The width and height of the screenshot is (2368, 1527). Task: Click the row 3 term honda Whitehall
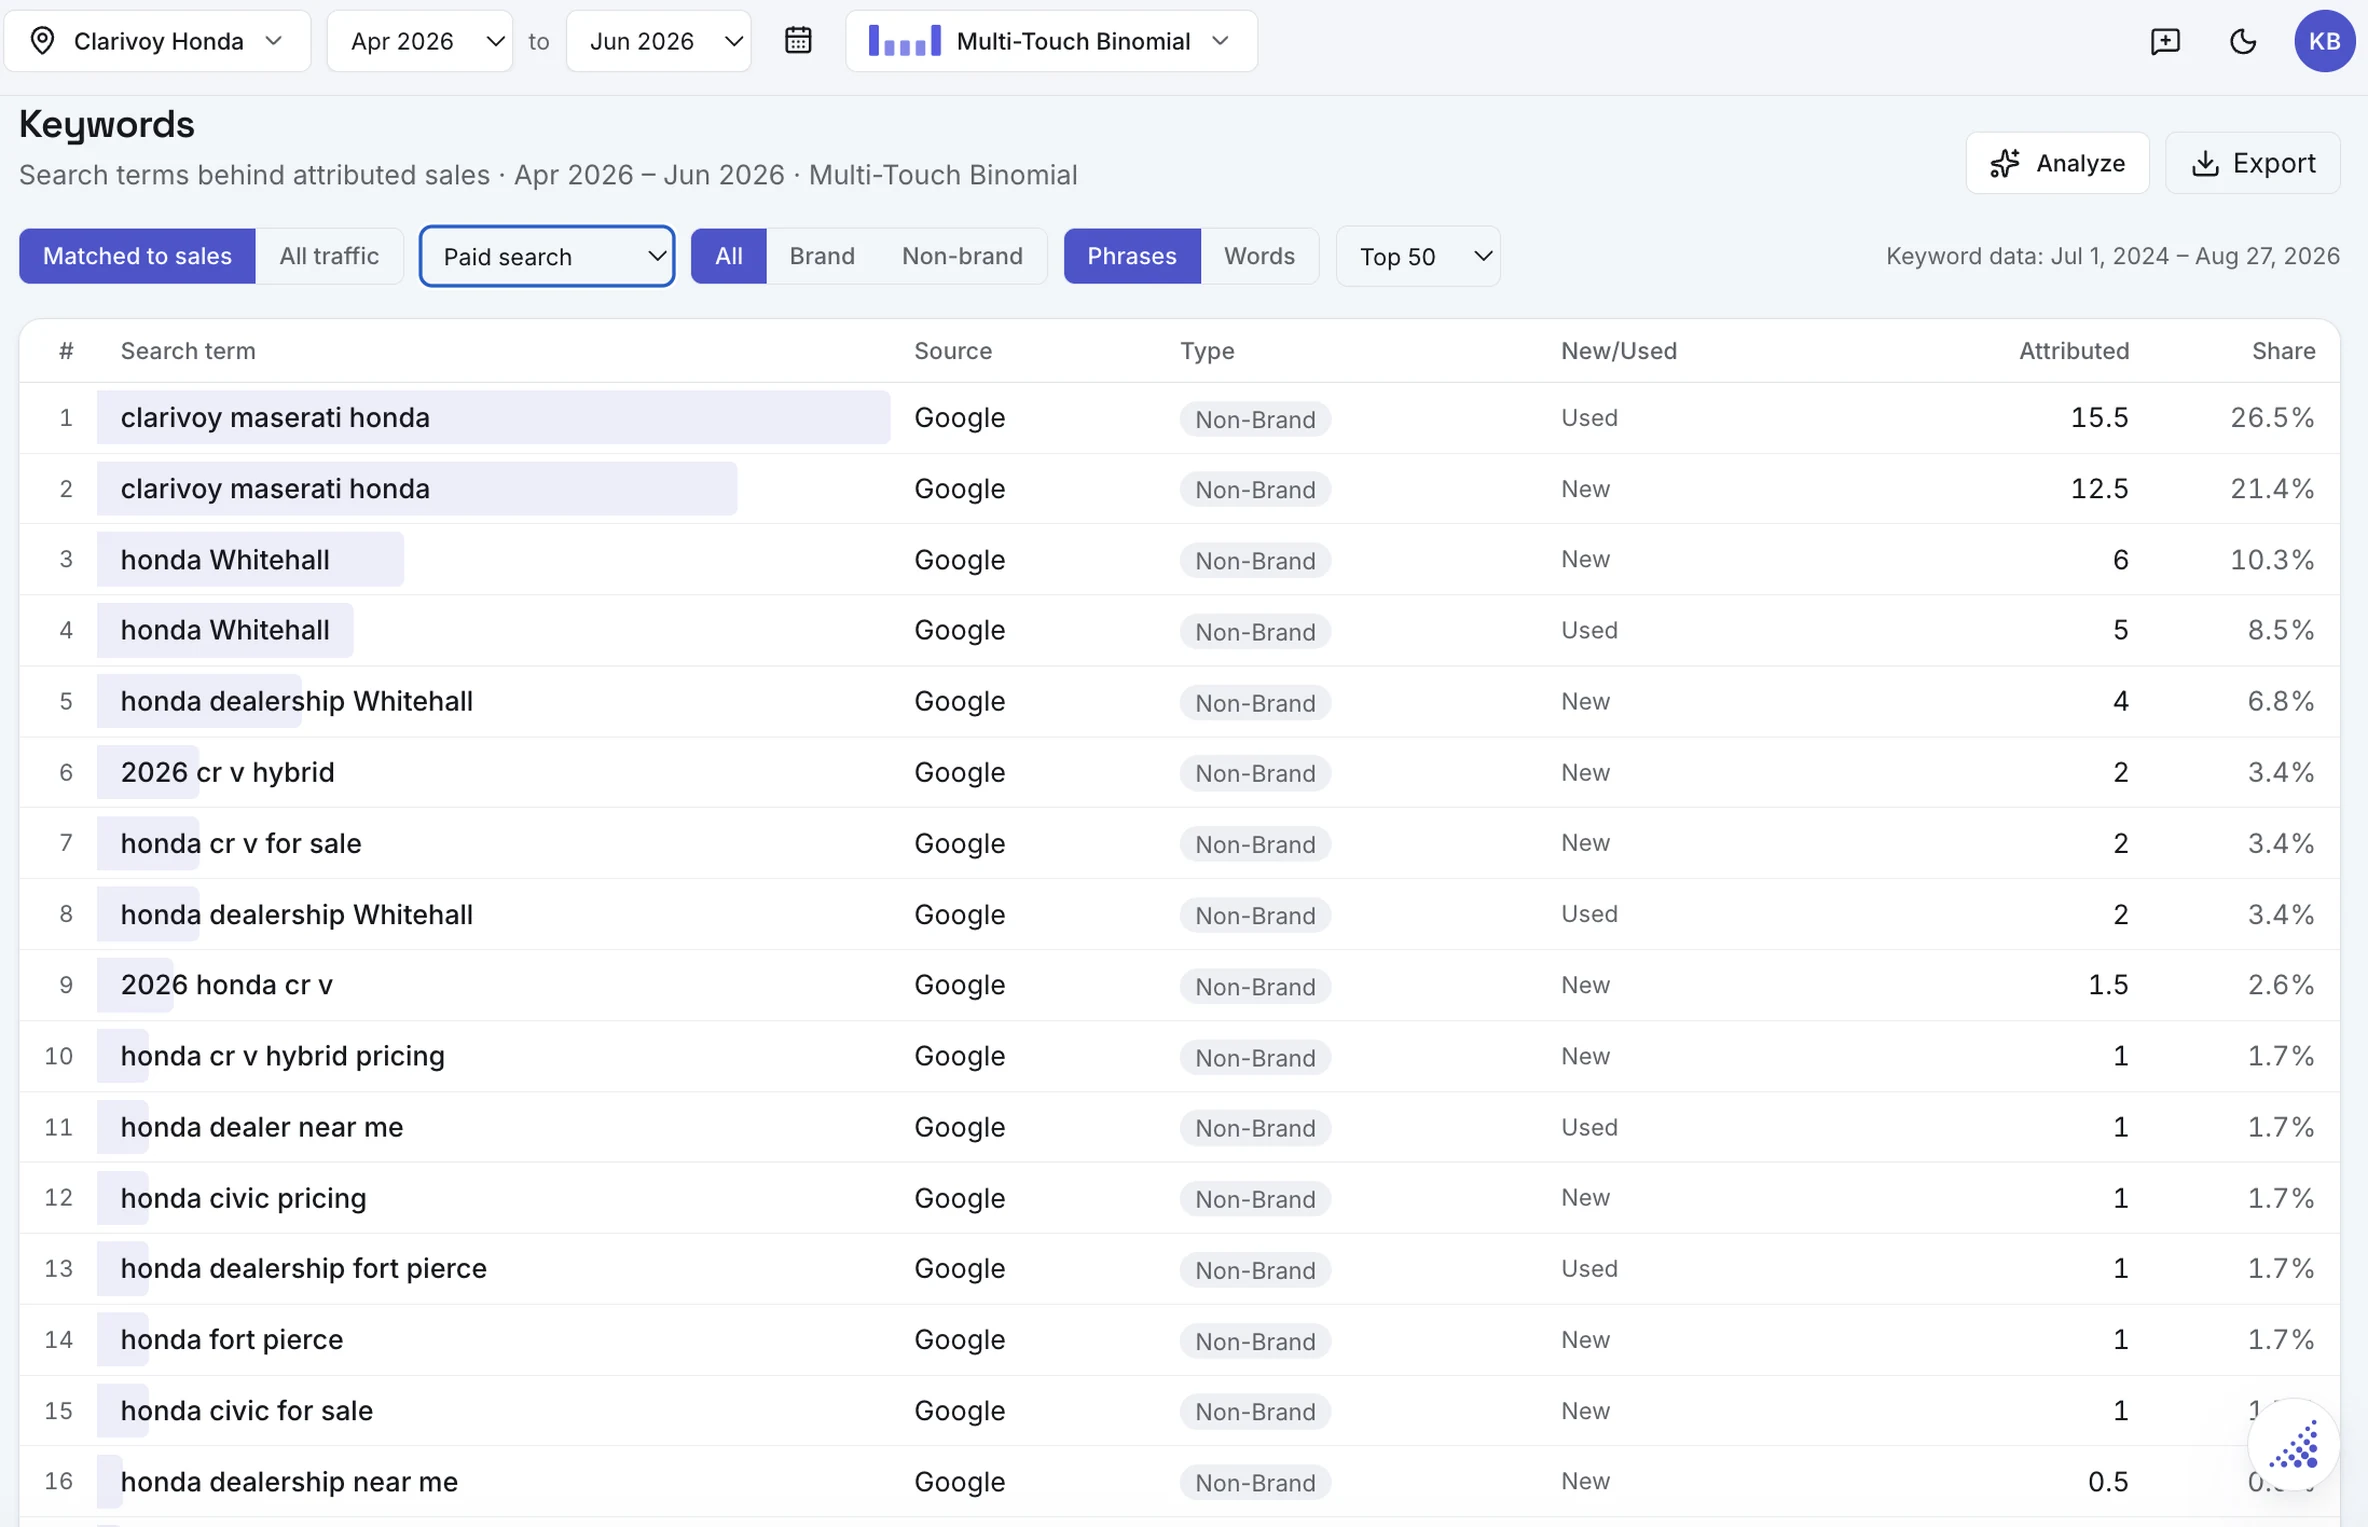point(225,559)
